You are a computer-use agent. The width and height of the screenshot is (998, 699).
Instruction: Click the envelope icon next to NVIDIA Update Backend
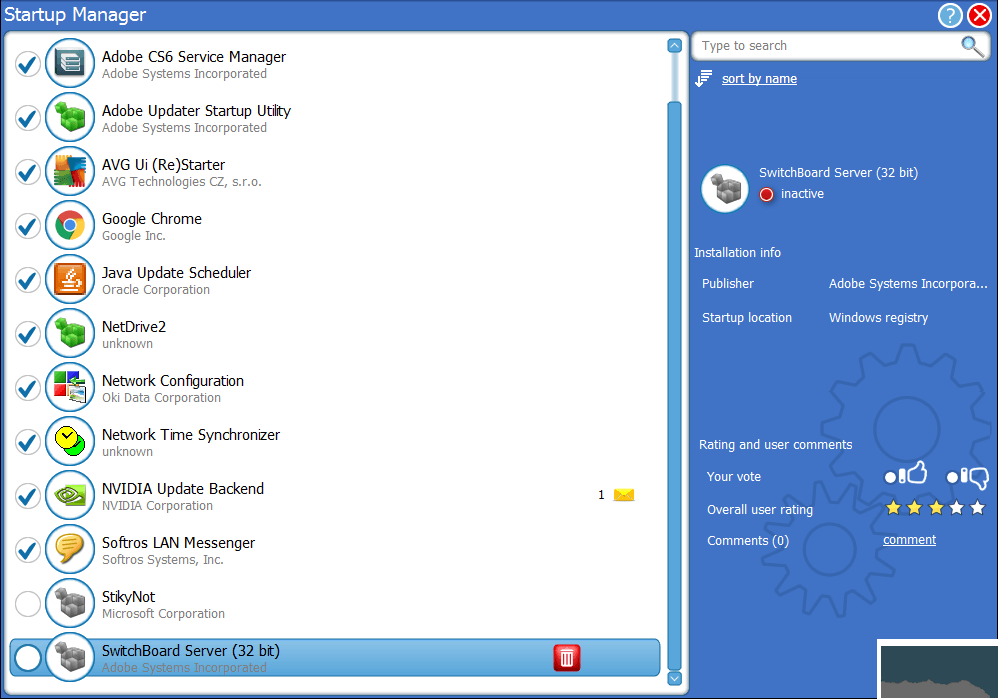[x=622, y=494]
